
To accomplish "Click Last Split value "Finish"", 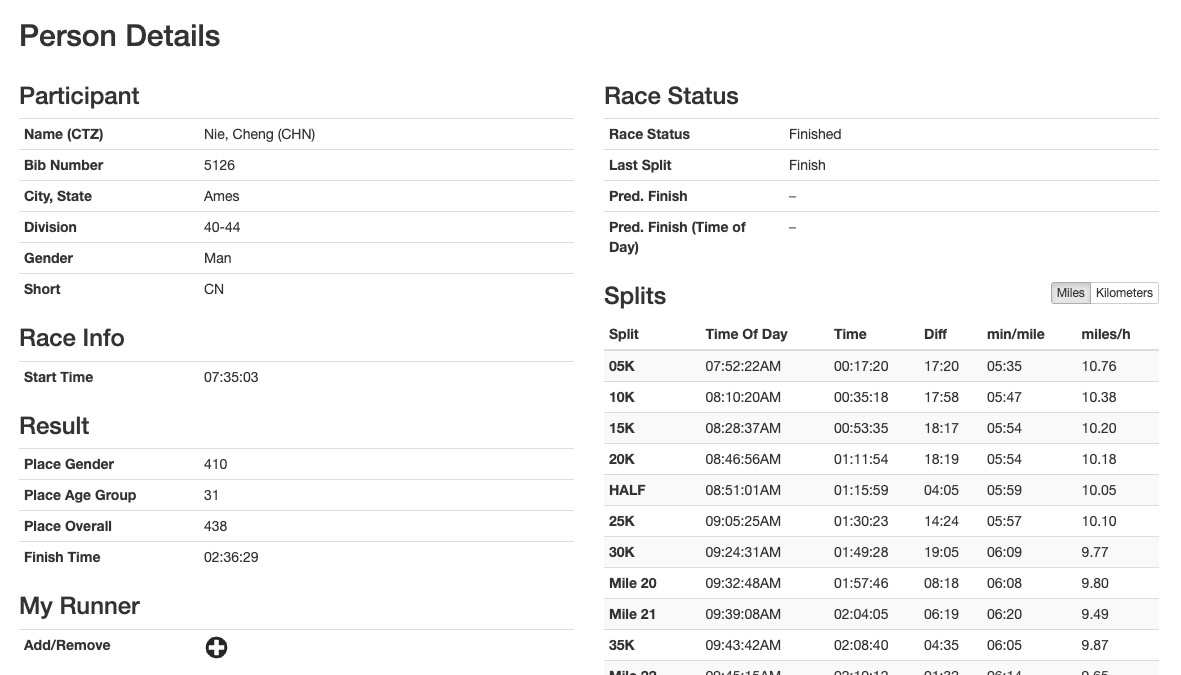I will (807, 165).
